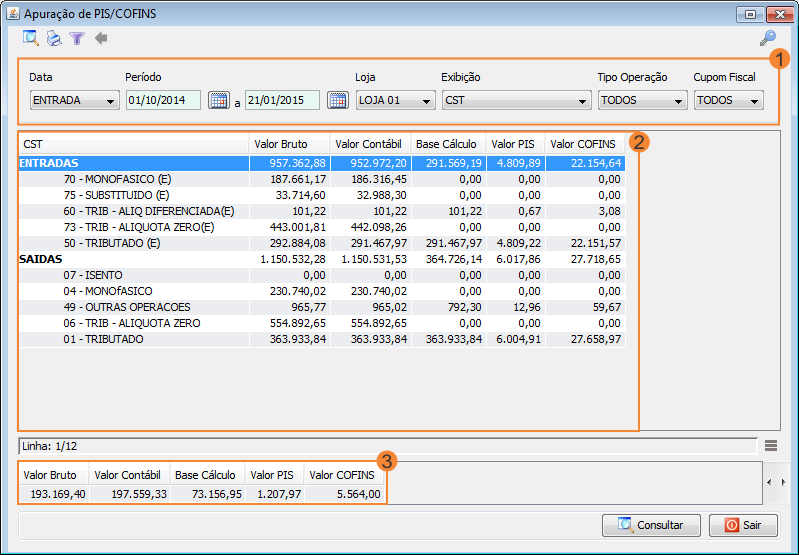Select row 75 - SUBSTITUIDO (E)
The width and height of the screenshot is (799, 555).
point(322,195)
